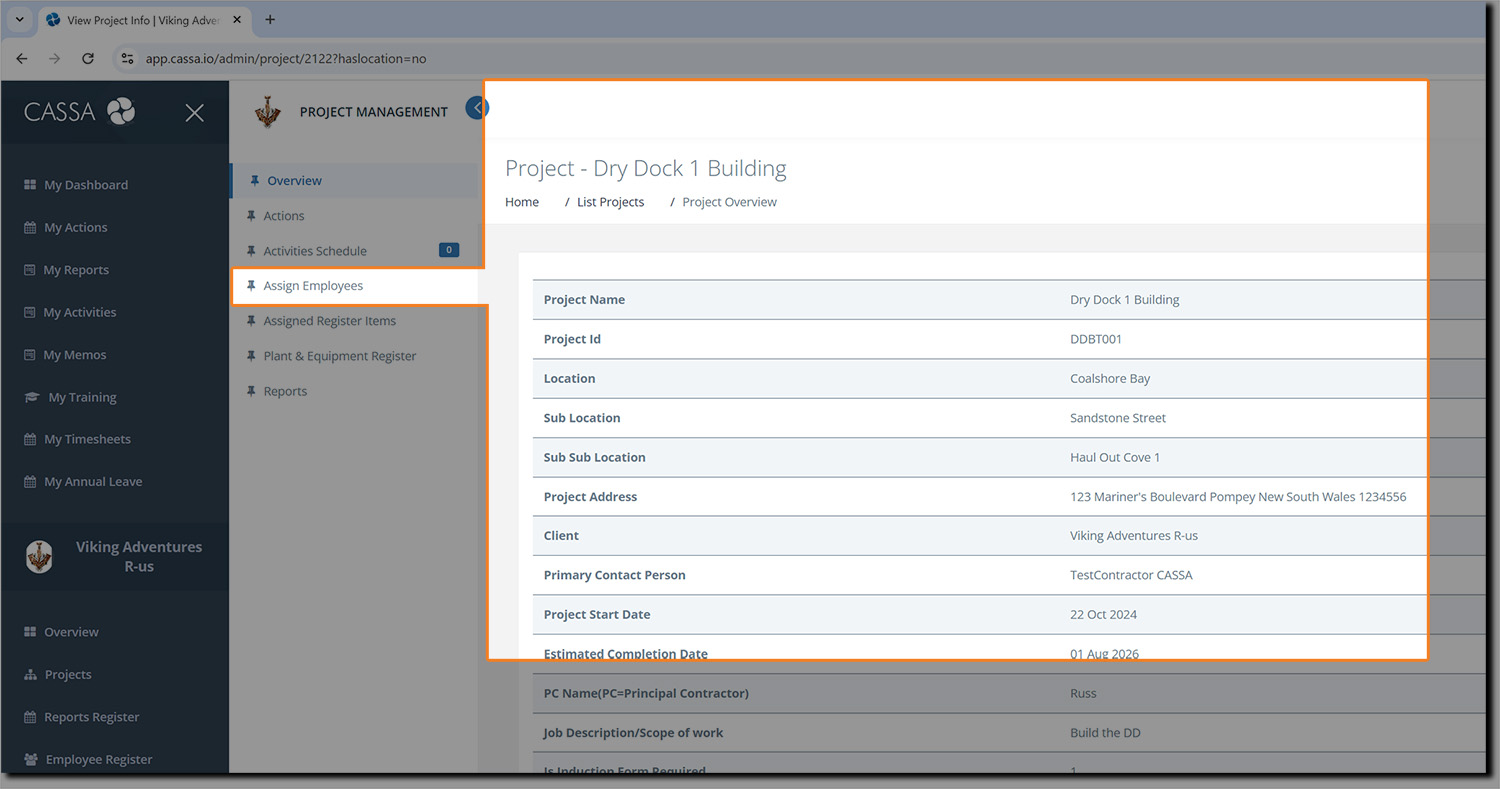1500x789 pixels.
Task: Open a new browser tab
Action: point(270,20)
